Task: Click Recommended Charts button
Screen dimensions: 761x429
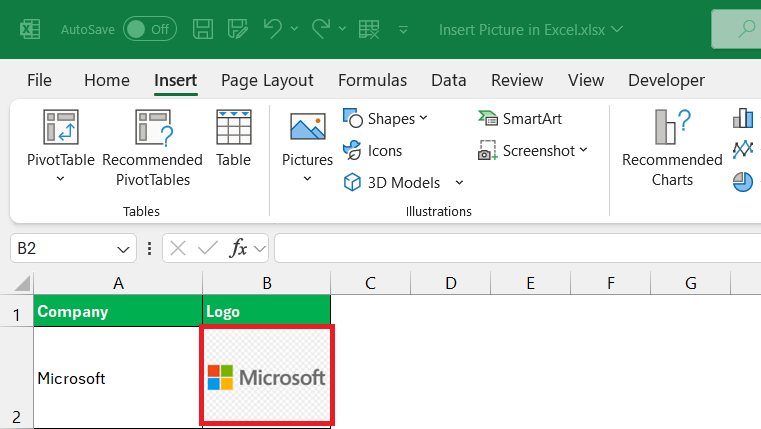Action: [672, 148]
